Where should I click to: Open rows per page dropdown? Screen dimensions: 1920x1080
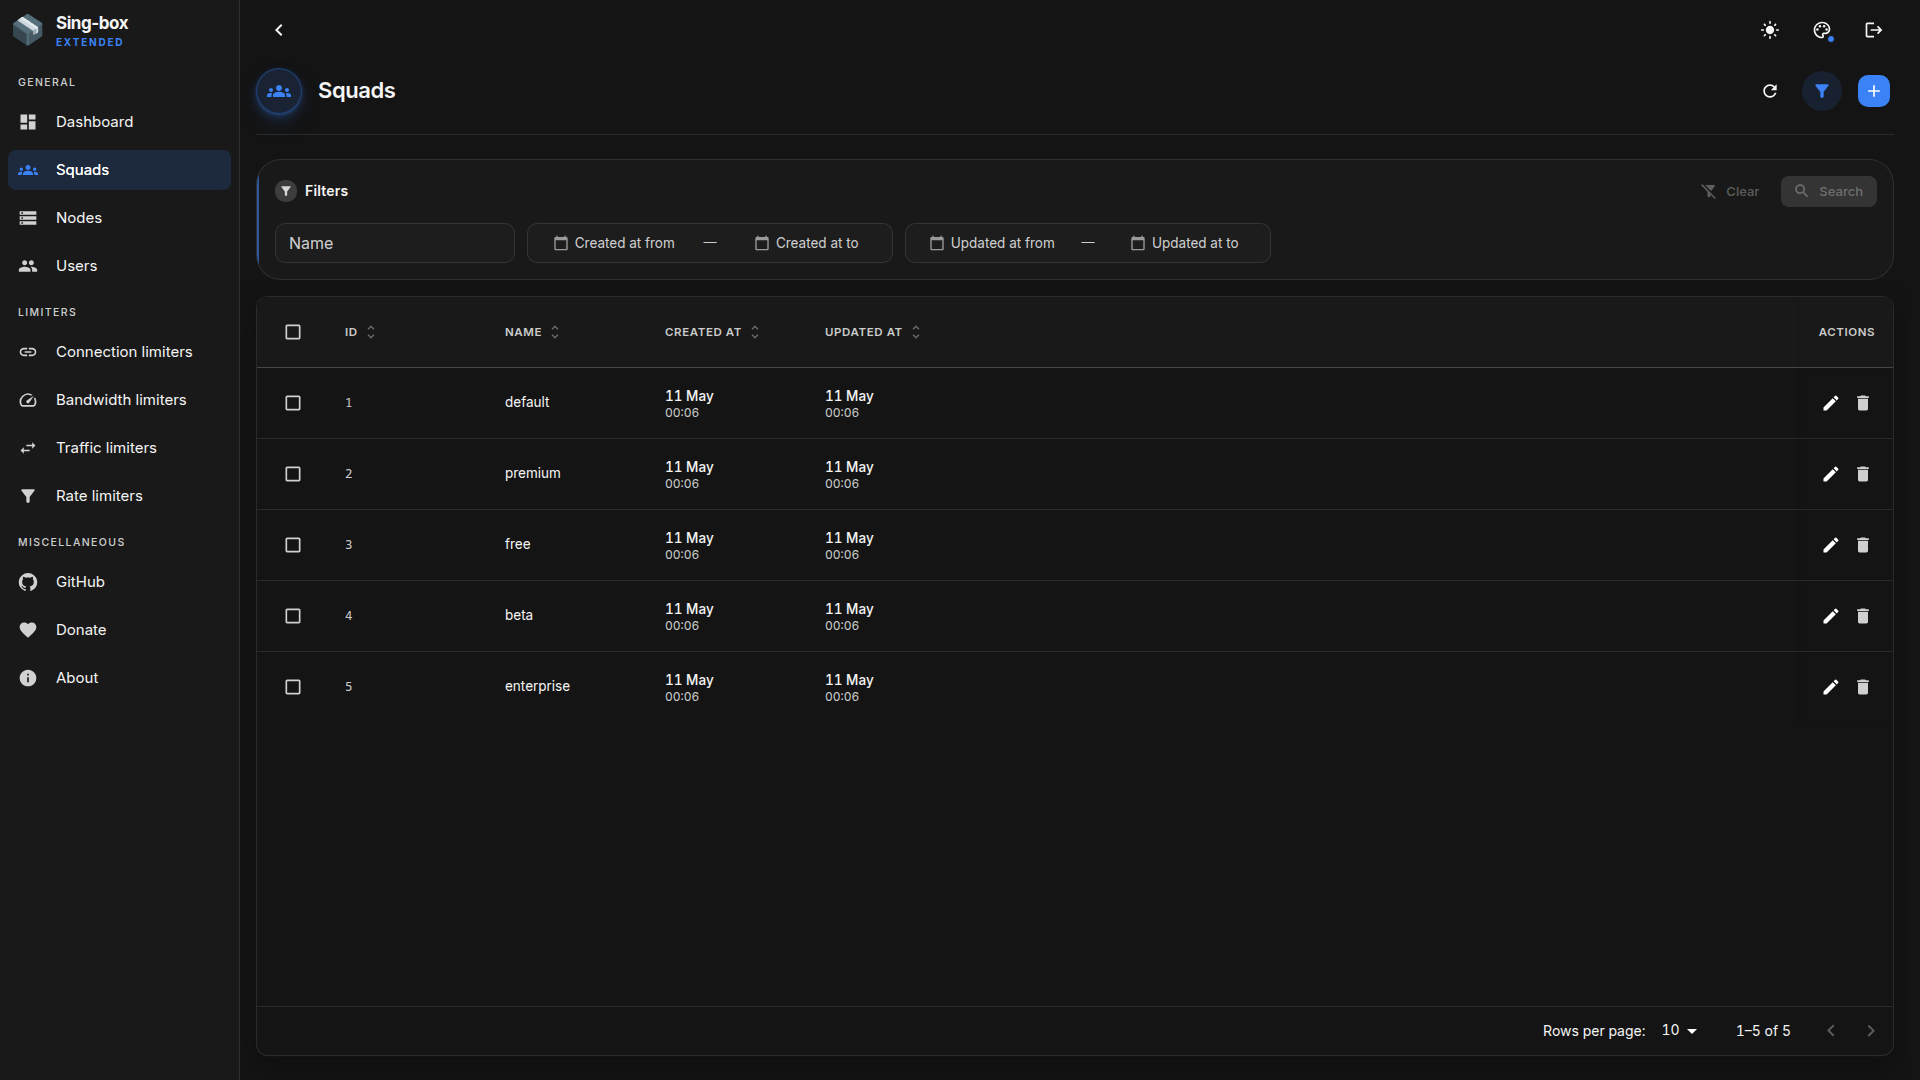point(1680,1031)
